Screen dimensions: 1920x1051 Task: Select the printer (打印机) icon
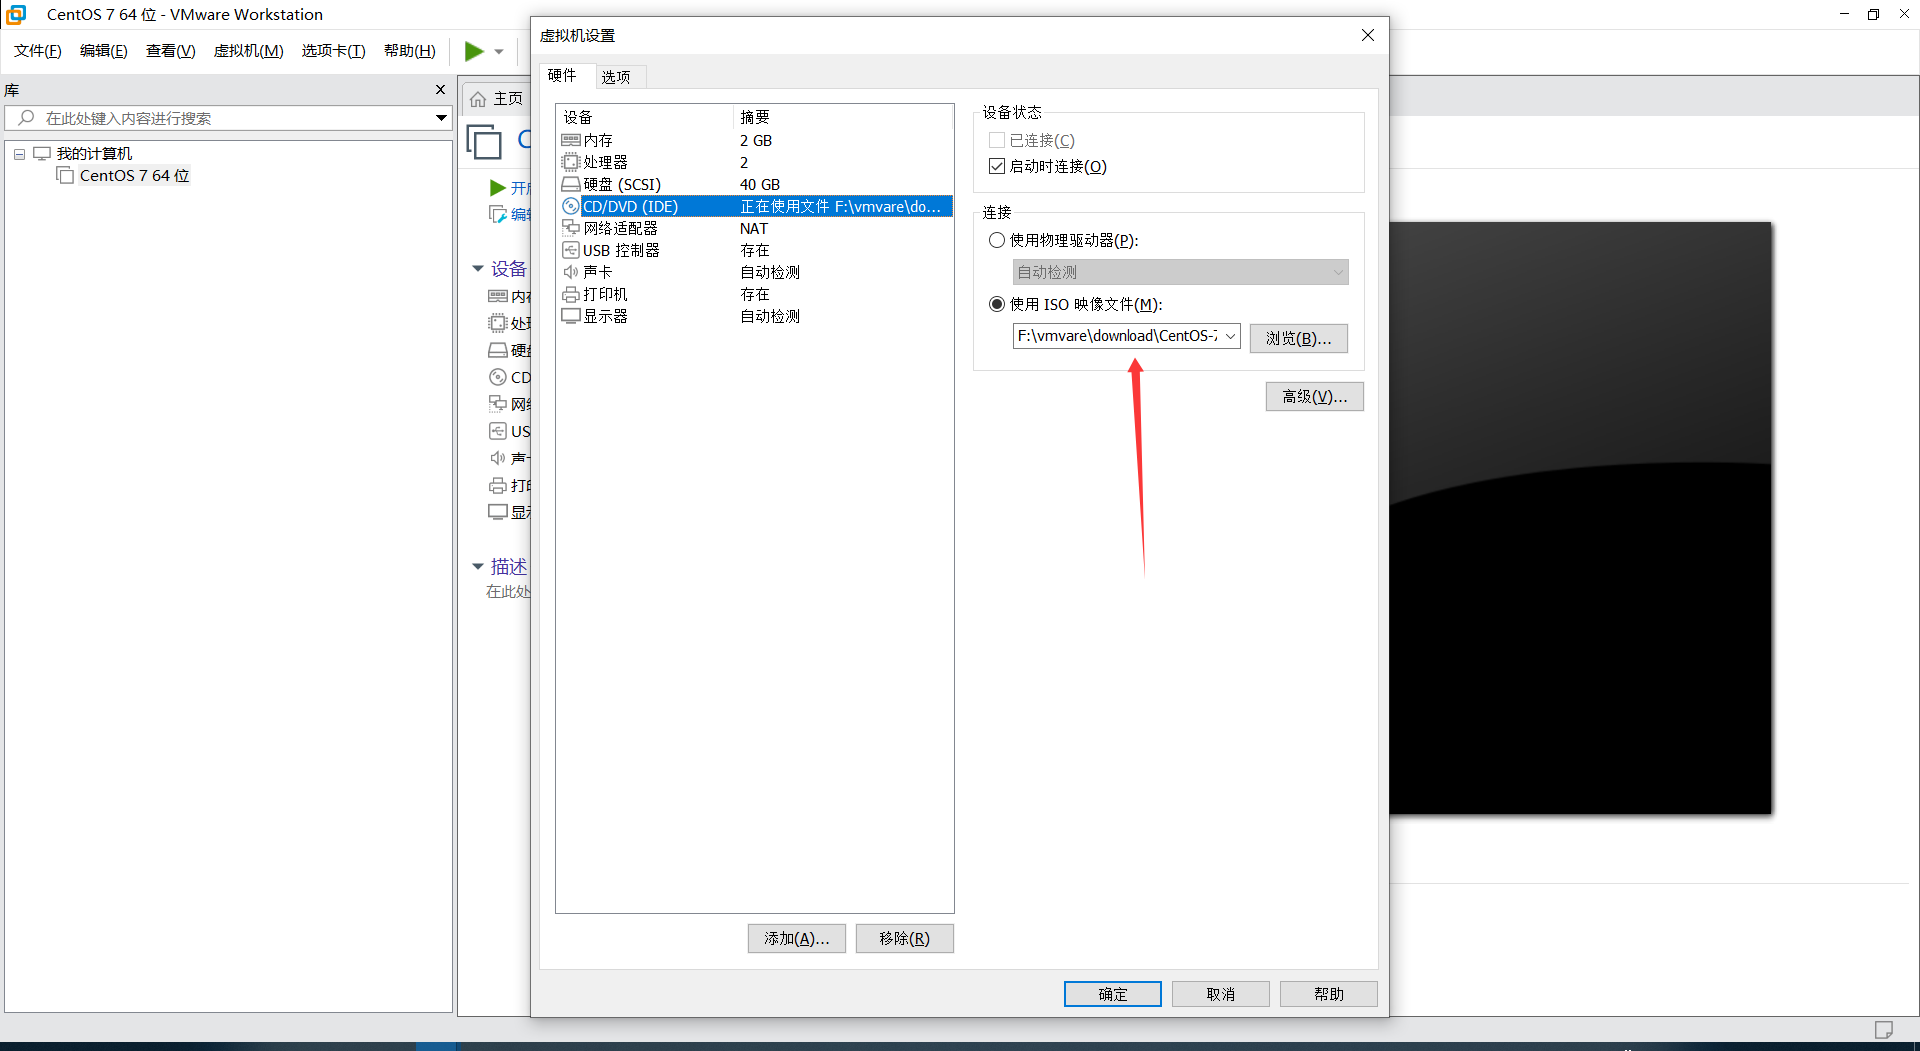point(571,294)
